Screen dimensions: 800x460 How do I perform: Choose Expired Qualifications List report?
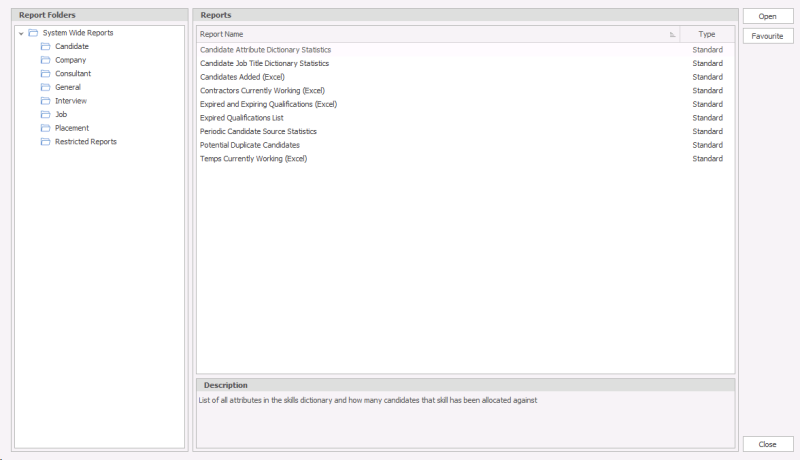pos(241,118)
